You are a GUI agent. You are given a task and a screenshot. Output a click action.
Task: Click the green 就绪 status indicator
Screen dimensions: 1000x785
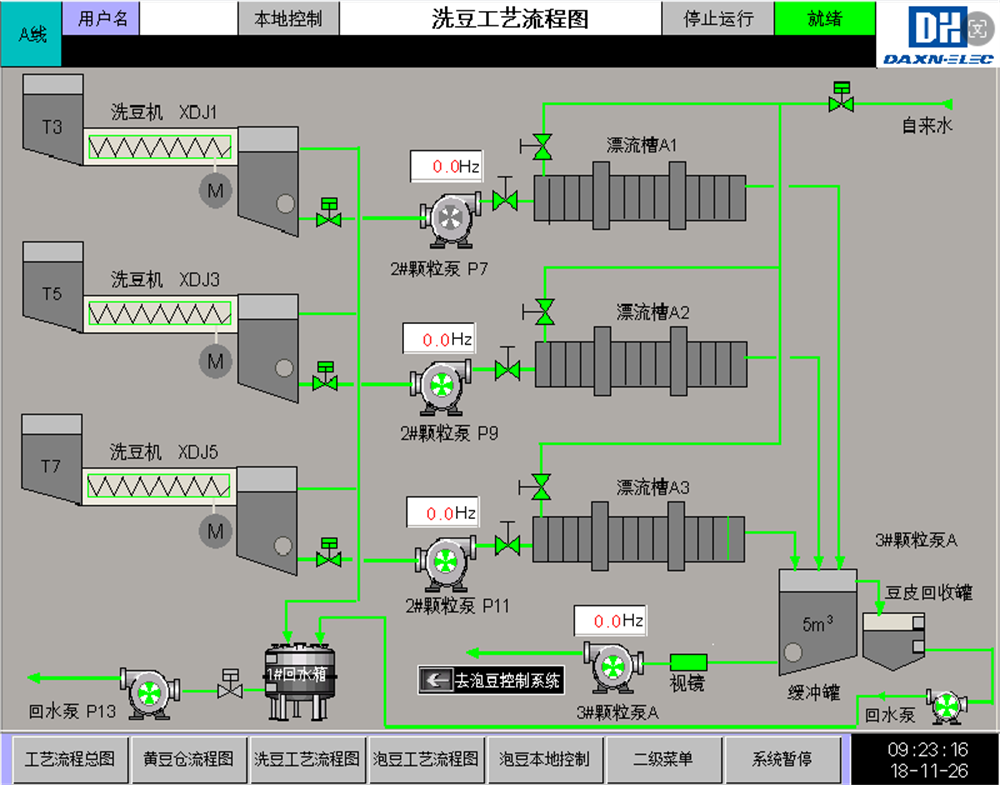click(x=824, y=18)
